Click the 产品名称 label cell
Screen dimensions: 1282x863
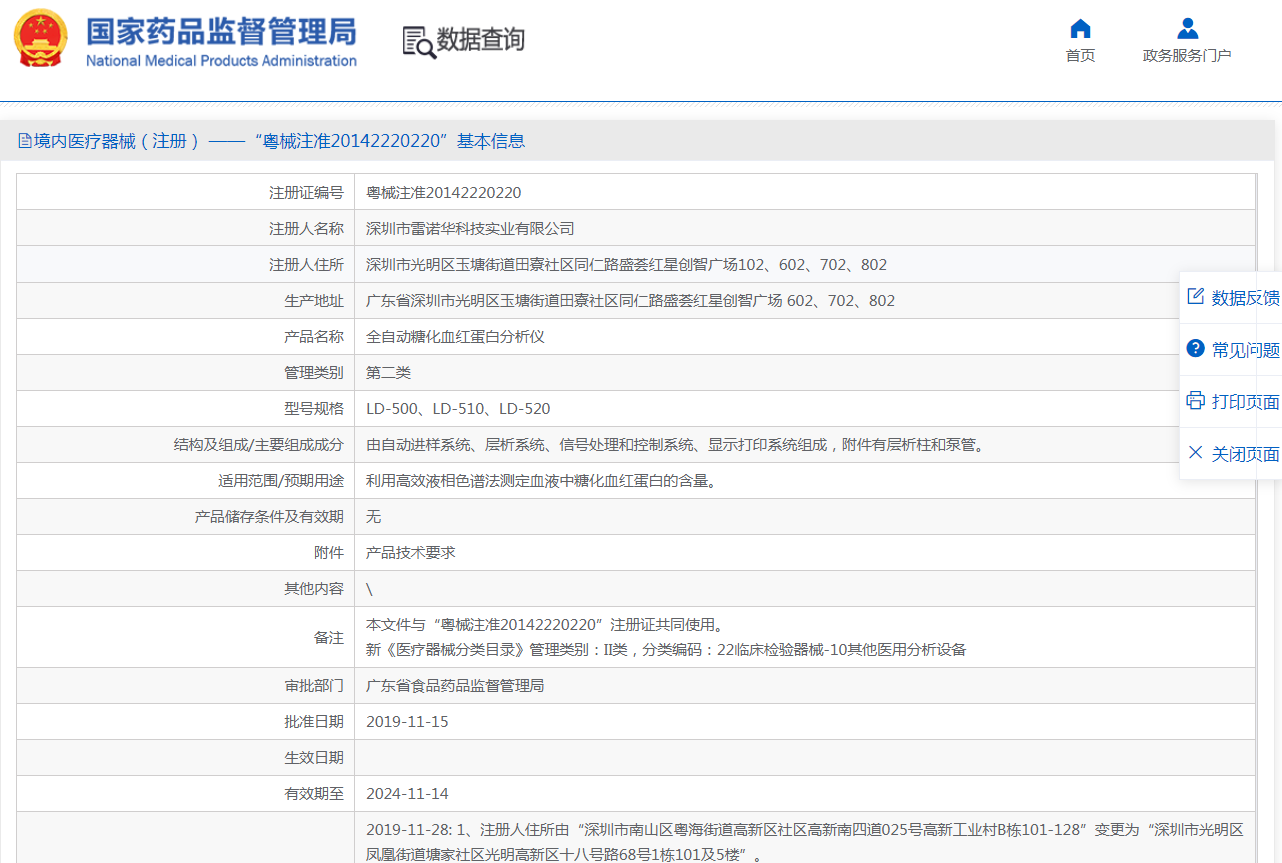coord(186,337)
